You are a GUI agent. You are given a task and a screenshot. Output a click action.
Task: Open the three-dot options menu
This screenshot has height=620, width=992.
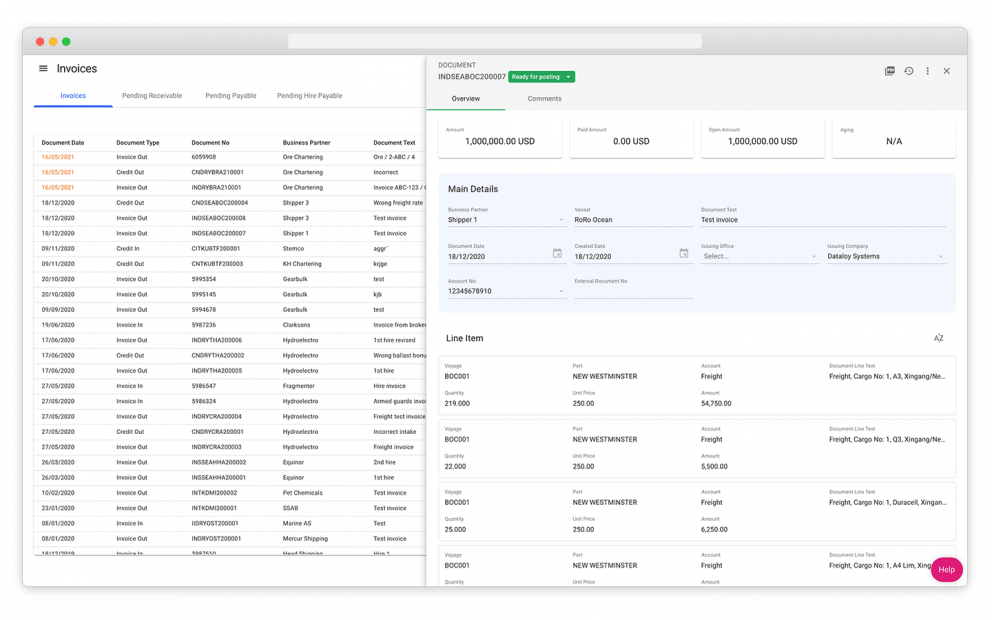click(928, 71)
